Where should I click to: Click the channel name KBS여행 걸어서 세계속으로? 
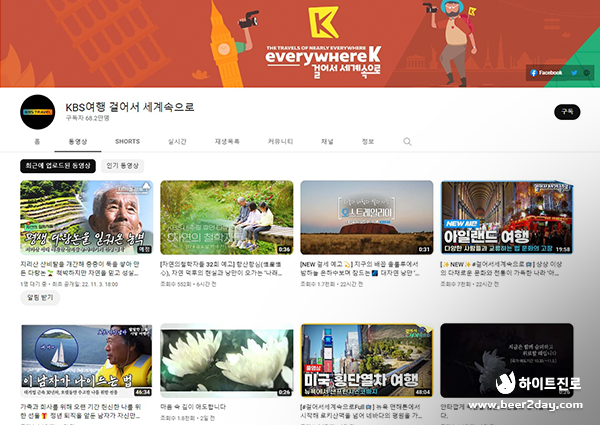pyautogui.click(x=130, y=107)
